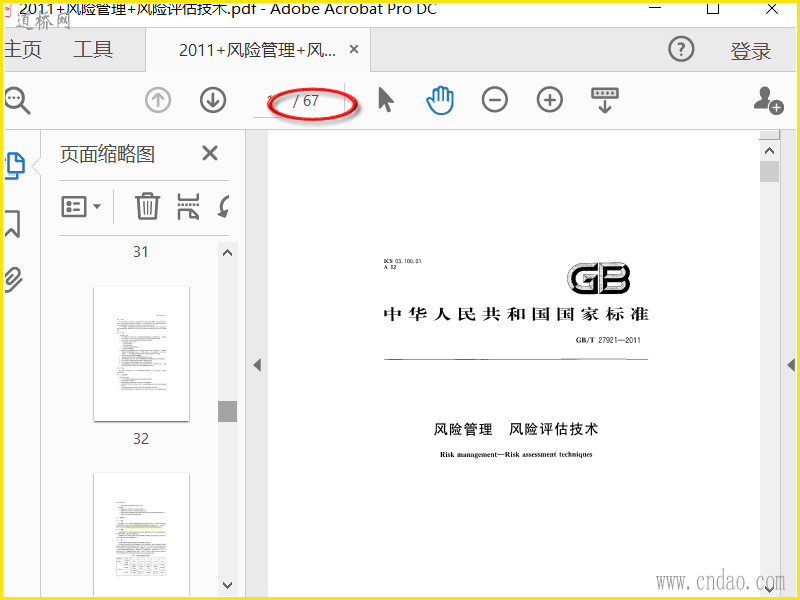Expand the right tools pane arrow
The width and height of the screenshot is (800, 600).
click(x=791, y=365)
